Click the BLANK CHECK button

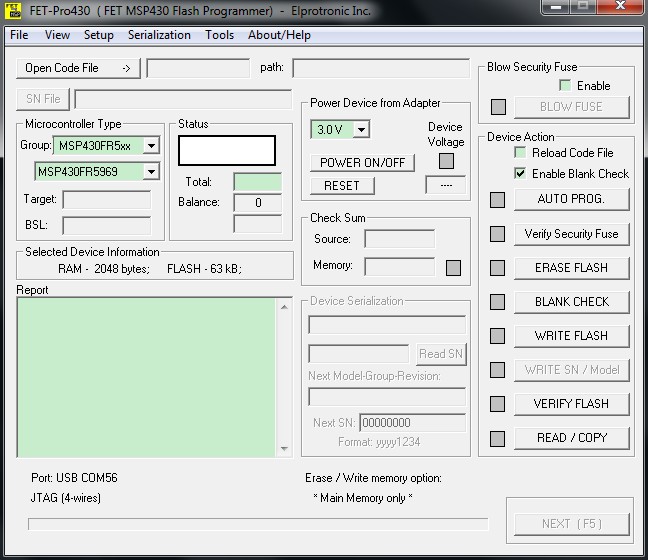pos(572,302)
